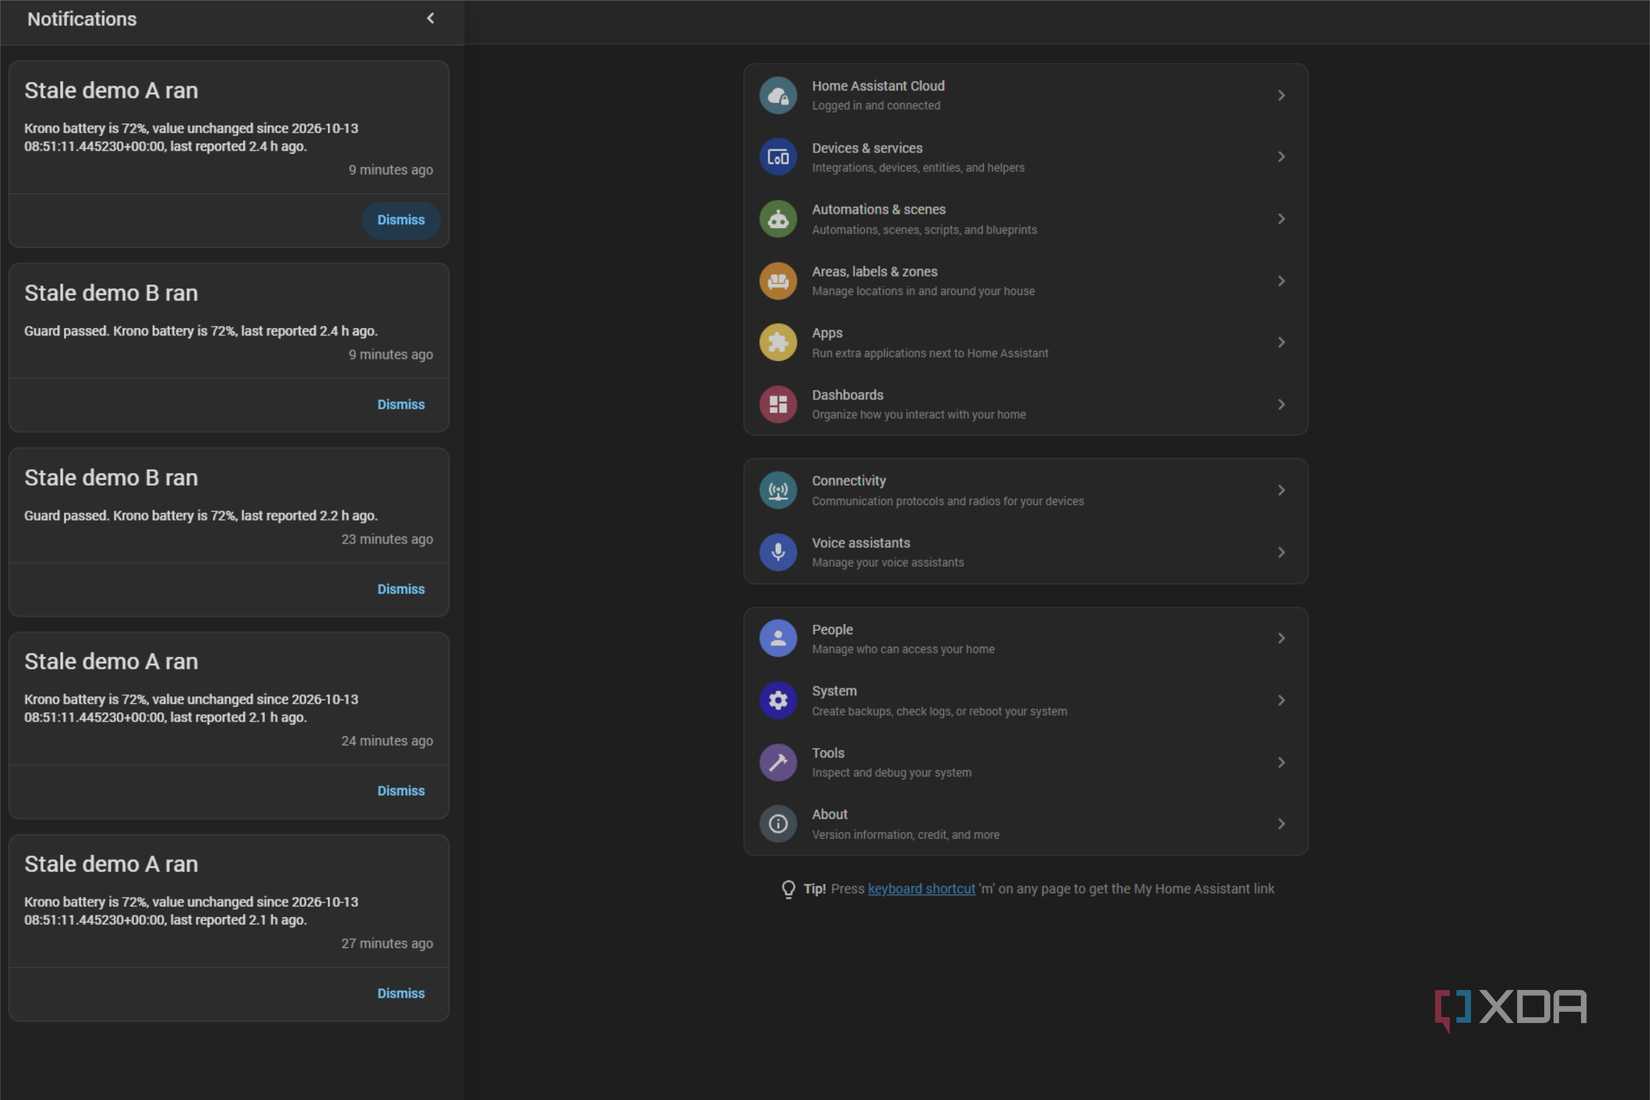Image resolution: width=1650 pixels, height=1100 pixels.
Task: Open Automations & scenes menu title
Action: click(878, 210)
